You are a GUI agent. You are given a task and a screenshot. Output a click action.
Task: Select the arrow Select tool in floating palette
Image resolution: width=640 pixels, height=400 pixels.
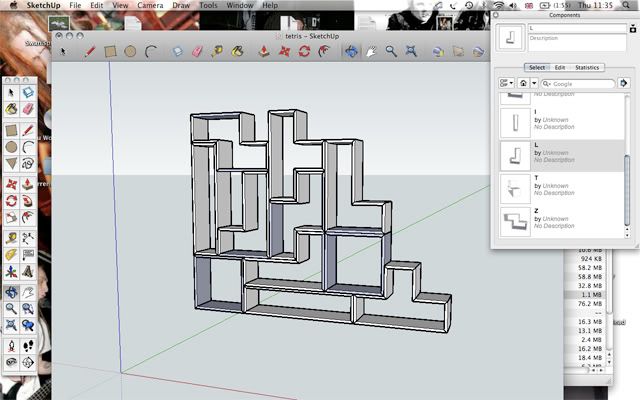tap(11, 93)
